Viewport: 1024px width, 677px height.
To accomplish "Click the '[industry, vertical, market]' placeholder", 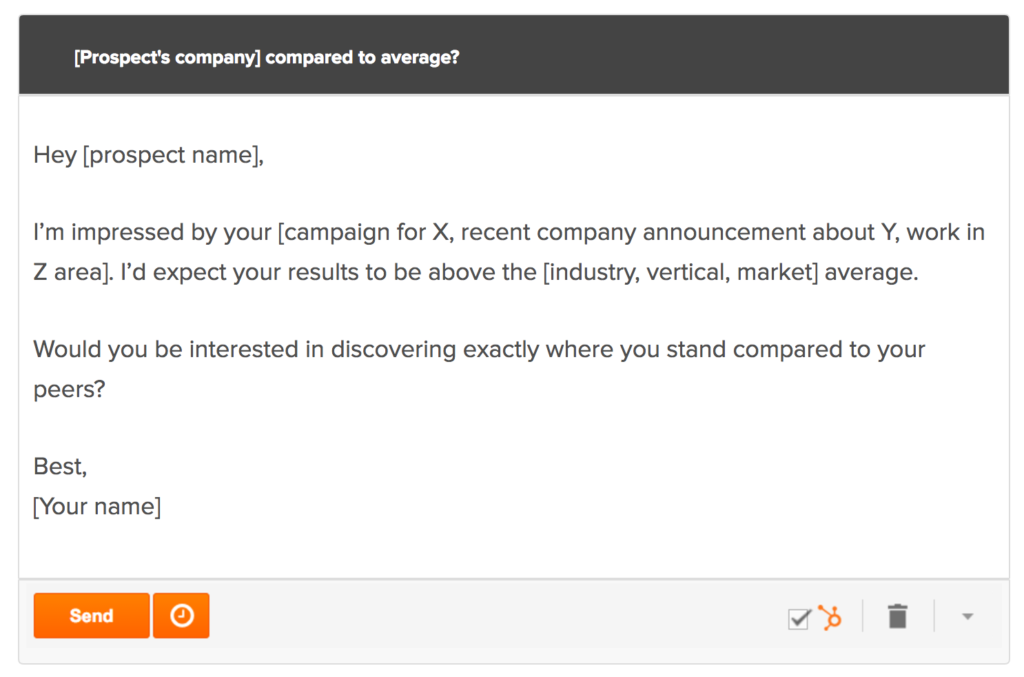I will pos(680,272).
